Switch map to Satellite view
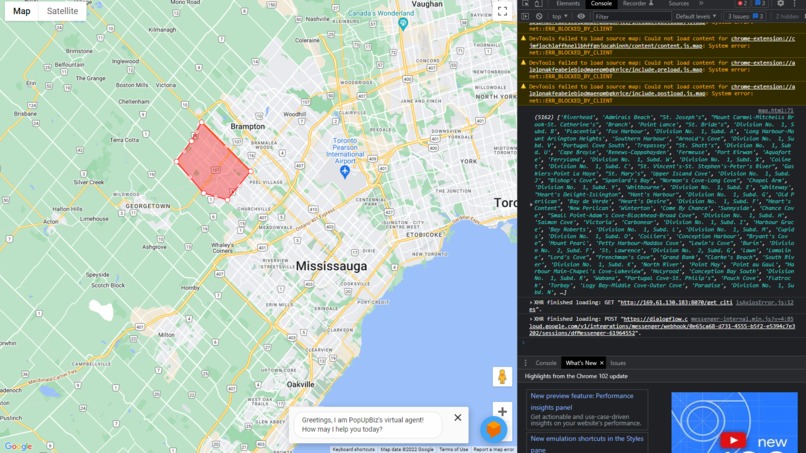The width and height of the screenshot is (806, 453). click(x=62, y=11)
